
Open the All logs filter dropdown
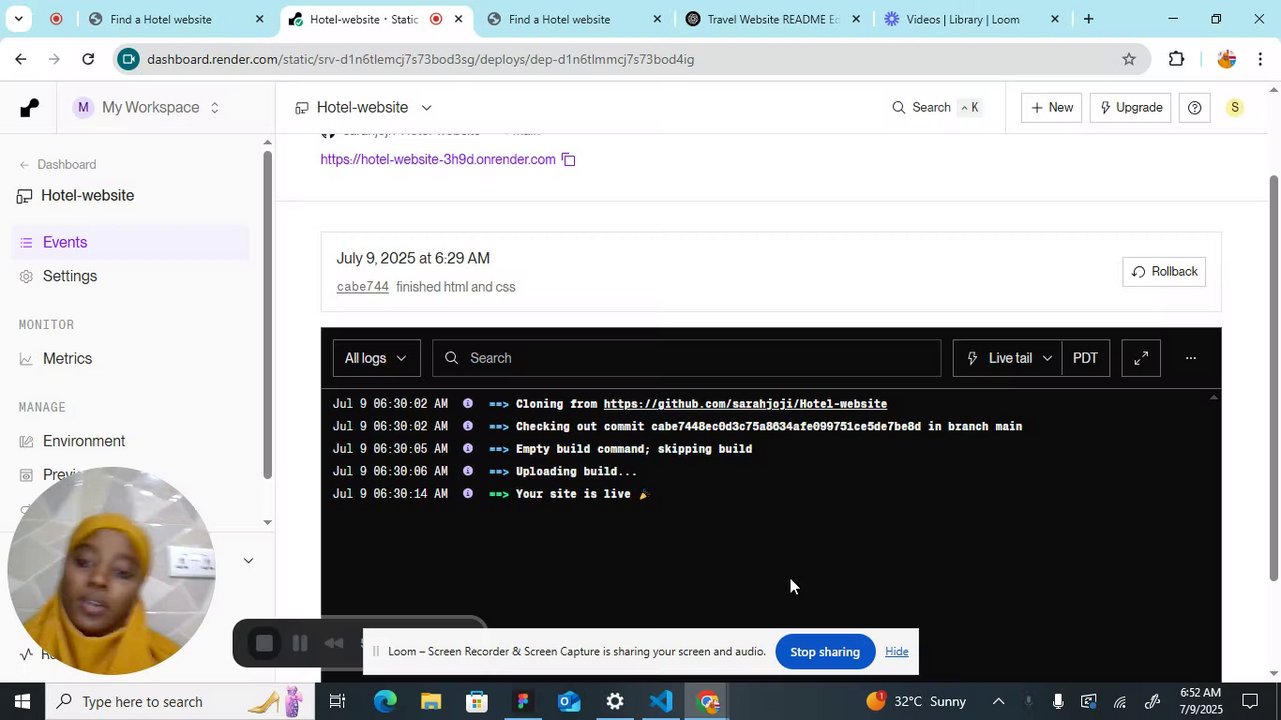(x=376, y=358)
